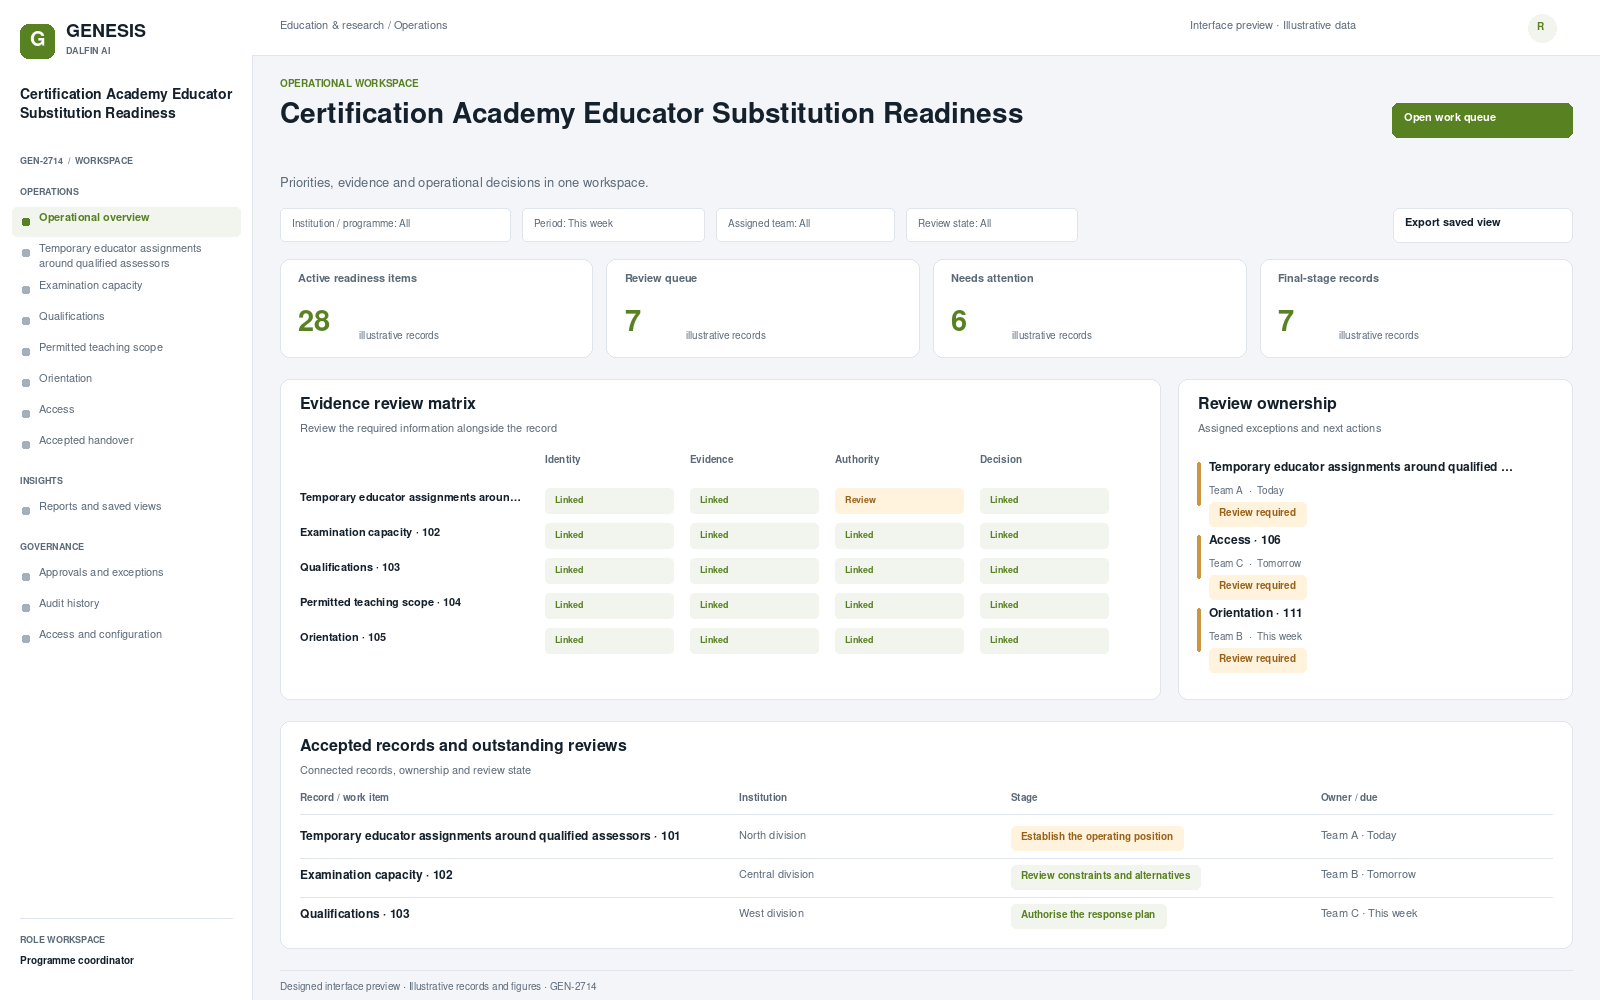This screenshot has width=1600, height=1000.
Task: Open the Period: This week filter
Action: [x=613, y=225]
